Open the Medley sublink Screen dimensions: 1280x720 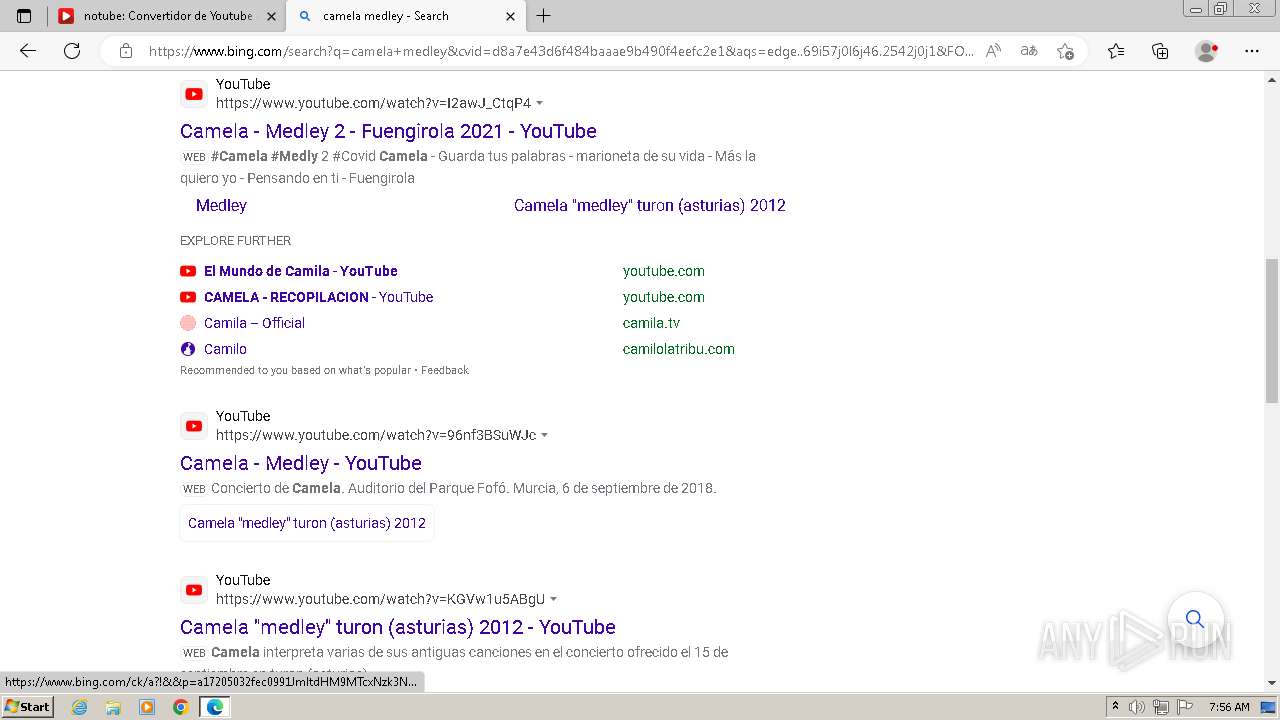221,205
